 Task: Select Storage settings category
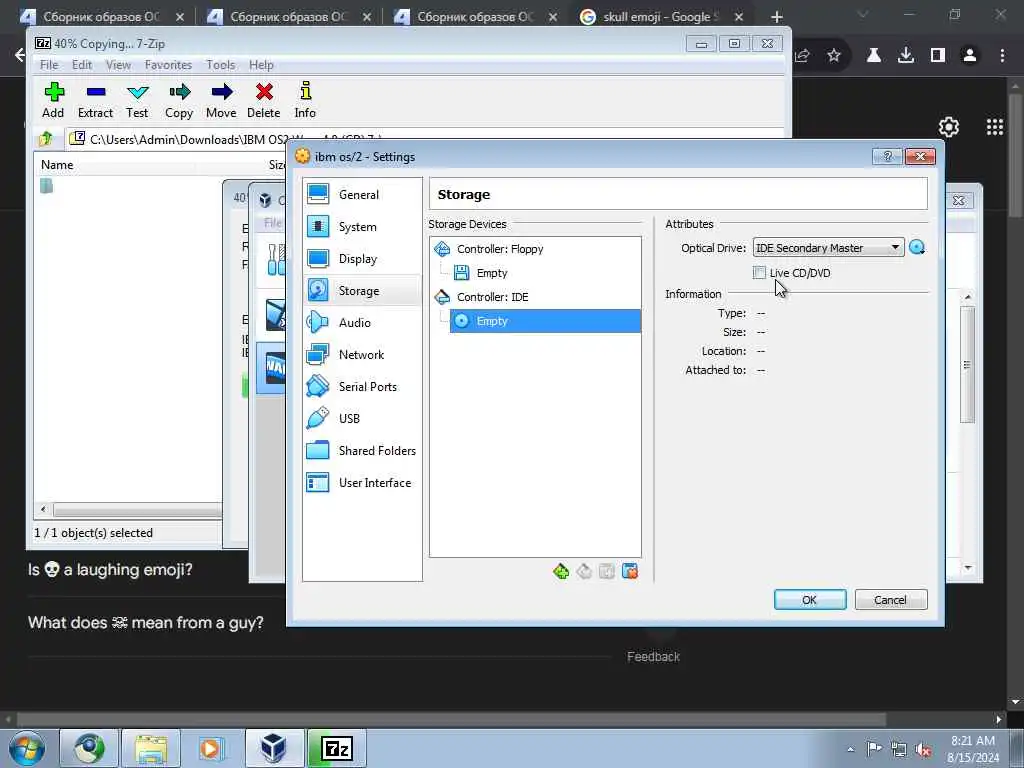tap(362, 291)
